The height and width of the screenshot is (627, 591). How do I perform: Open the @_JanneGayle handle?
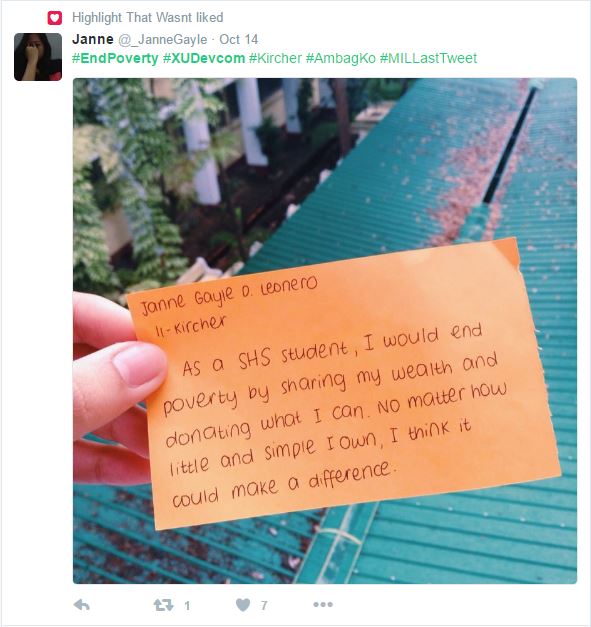[x=162, y=40]
